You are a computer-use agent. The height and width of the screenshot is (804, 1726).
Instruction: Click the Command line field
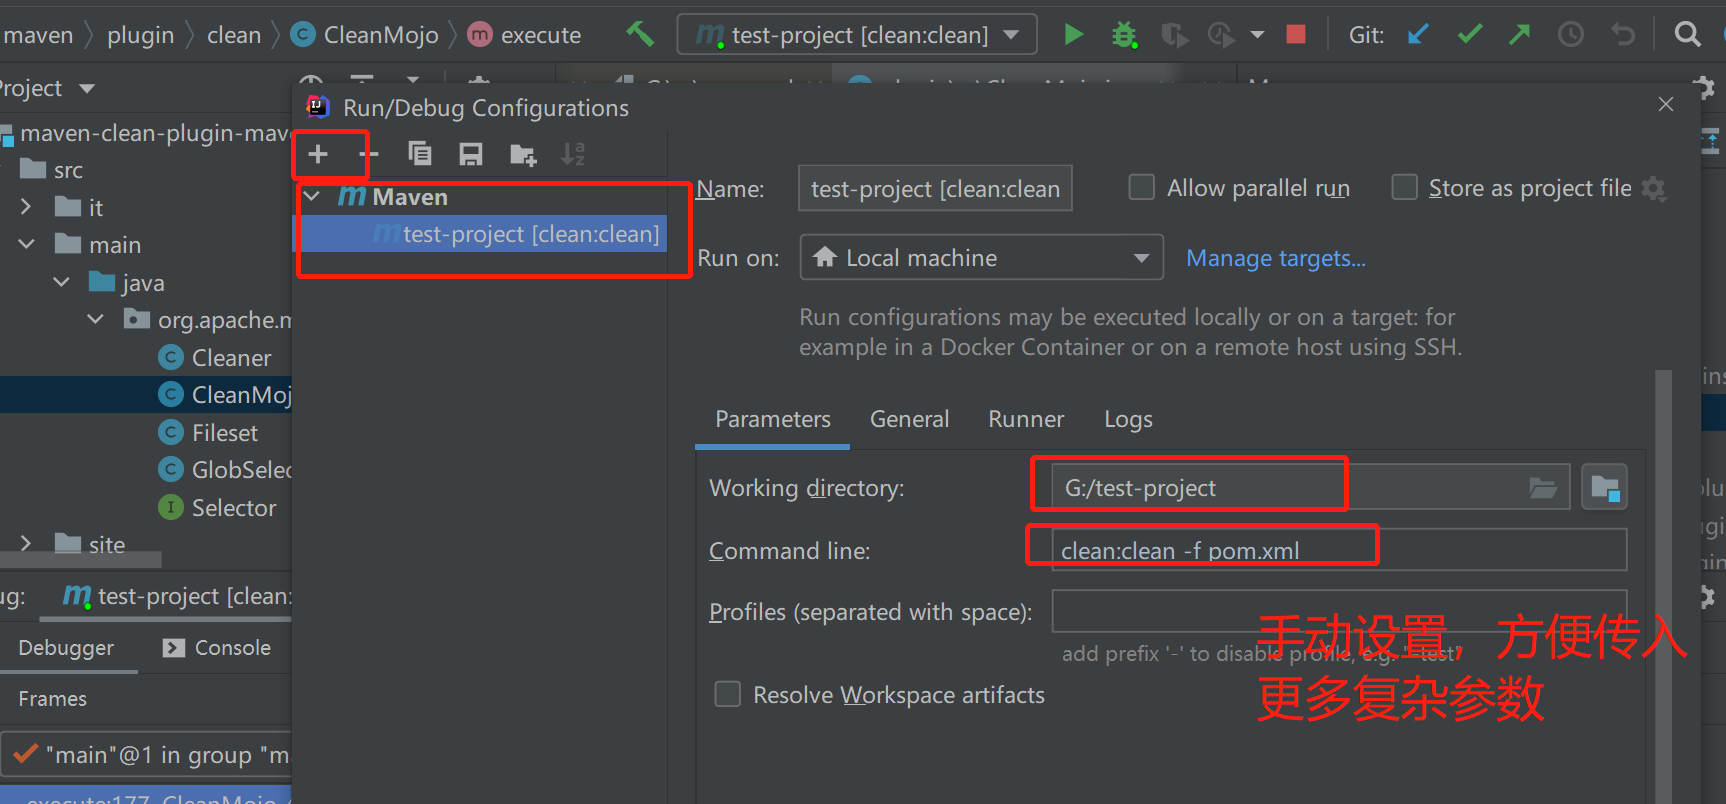1339,550
